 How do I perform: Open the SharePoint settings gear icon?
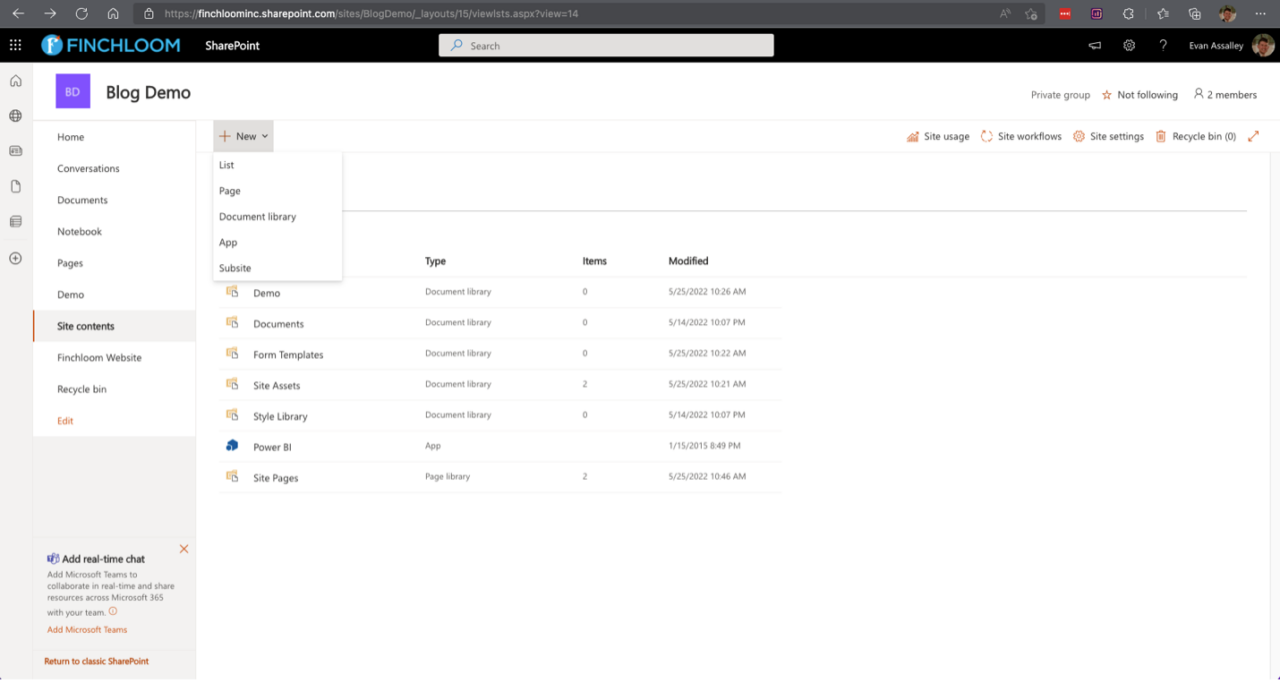click(x=1129, y=45)
